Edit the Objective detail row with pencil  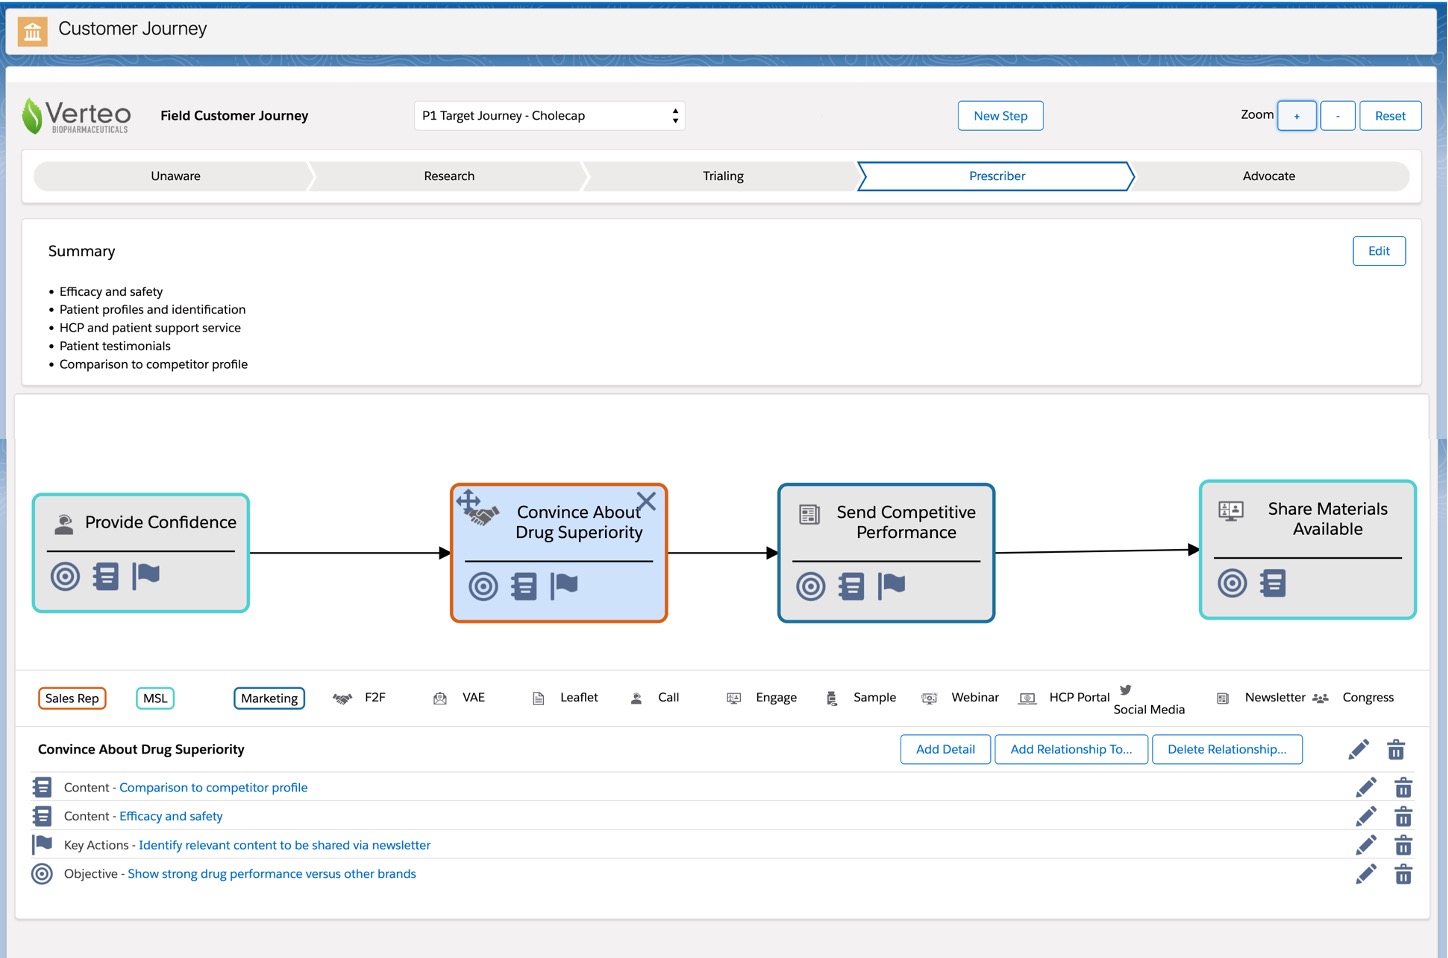click(1365, 875)
